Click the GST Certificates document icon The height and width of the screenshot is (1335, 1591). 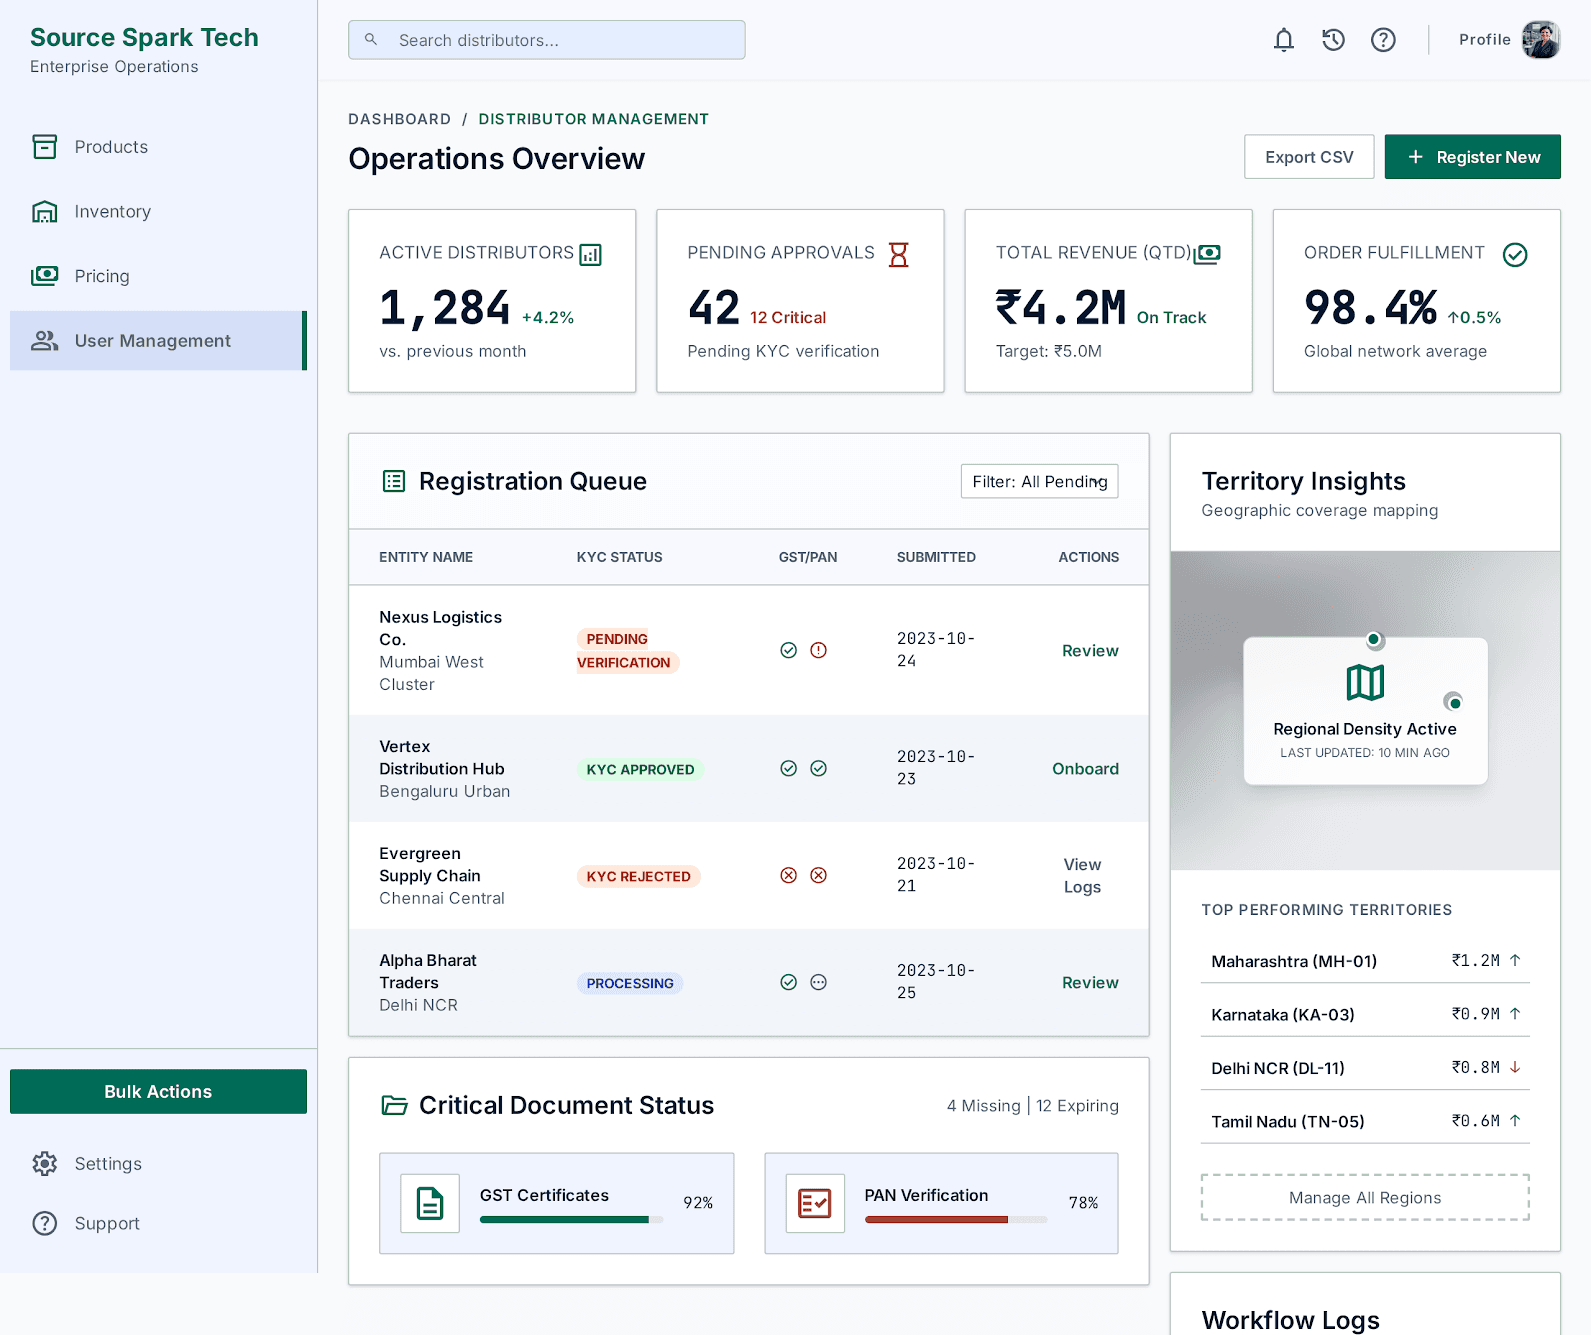(430, 1203)
